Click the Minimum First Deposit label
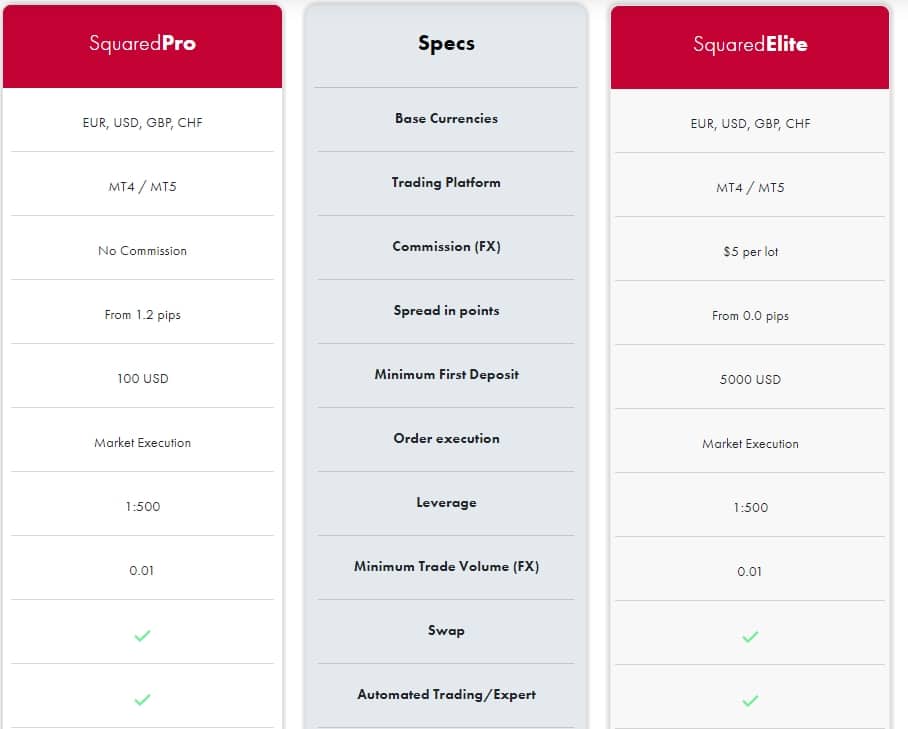Screen dimensions: 908x729 click(x=446, y=375)
